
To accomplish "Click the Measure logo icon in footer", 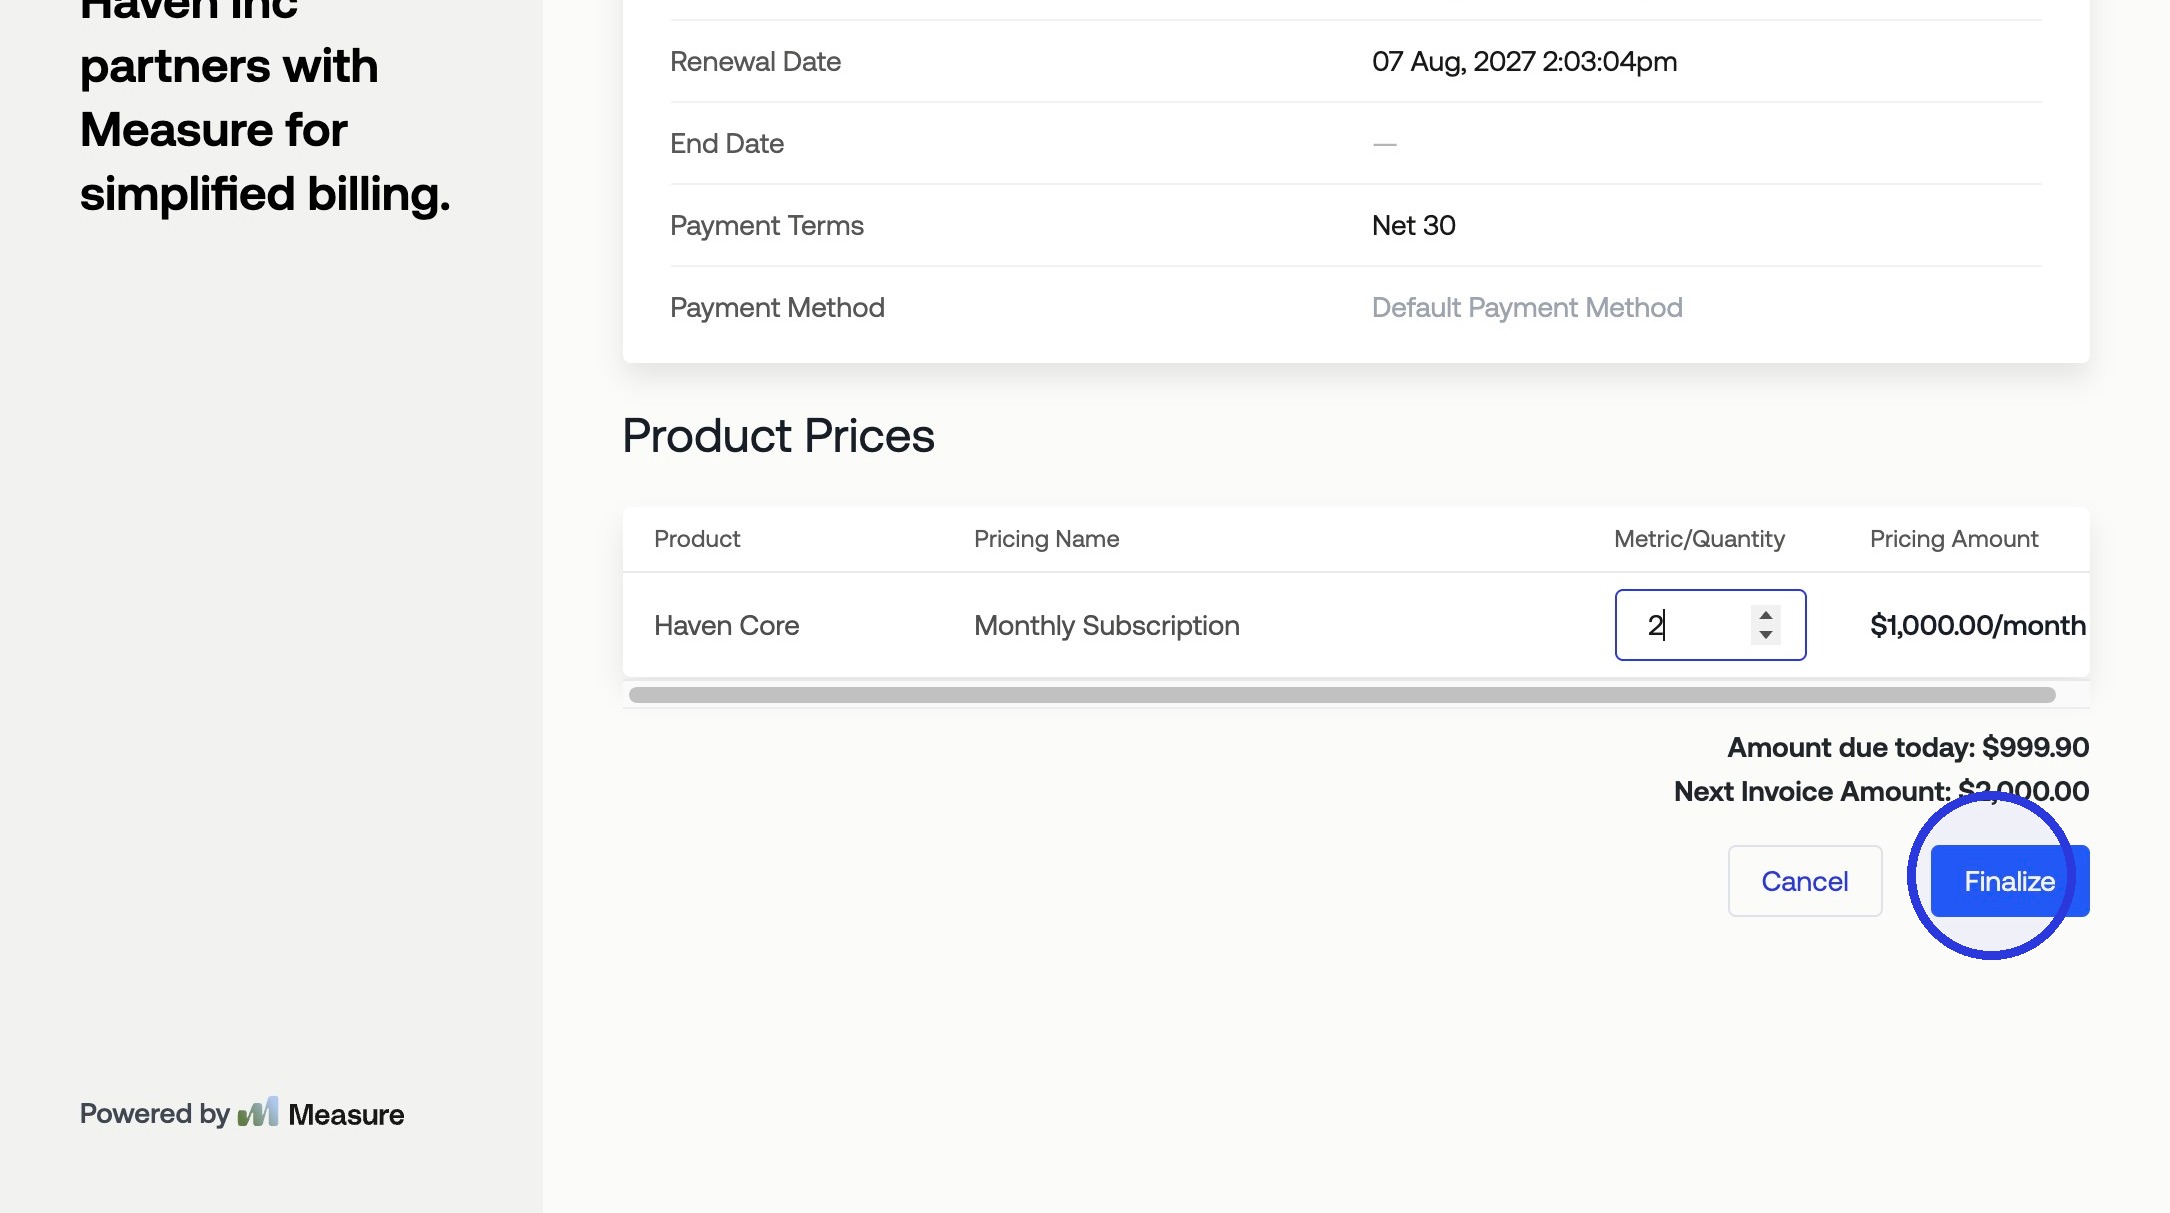I will (258, 1113).
